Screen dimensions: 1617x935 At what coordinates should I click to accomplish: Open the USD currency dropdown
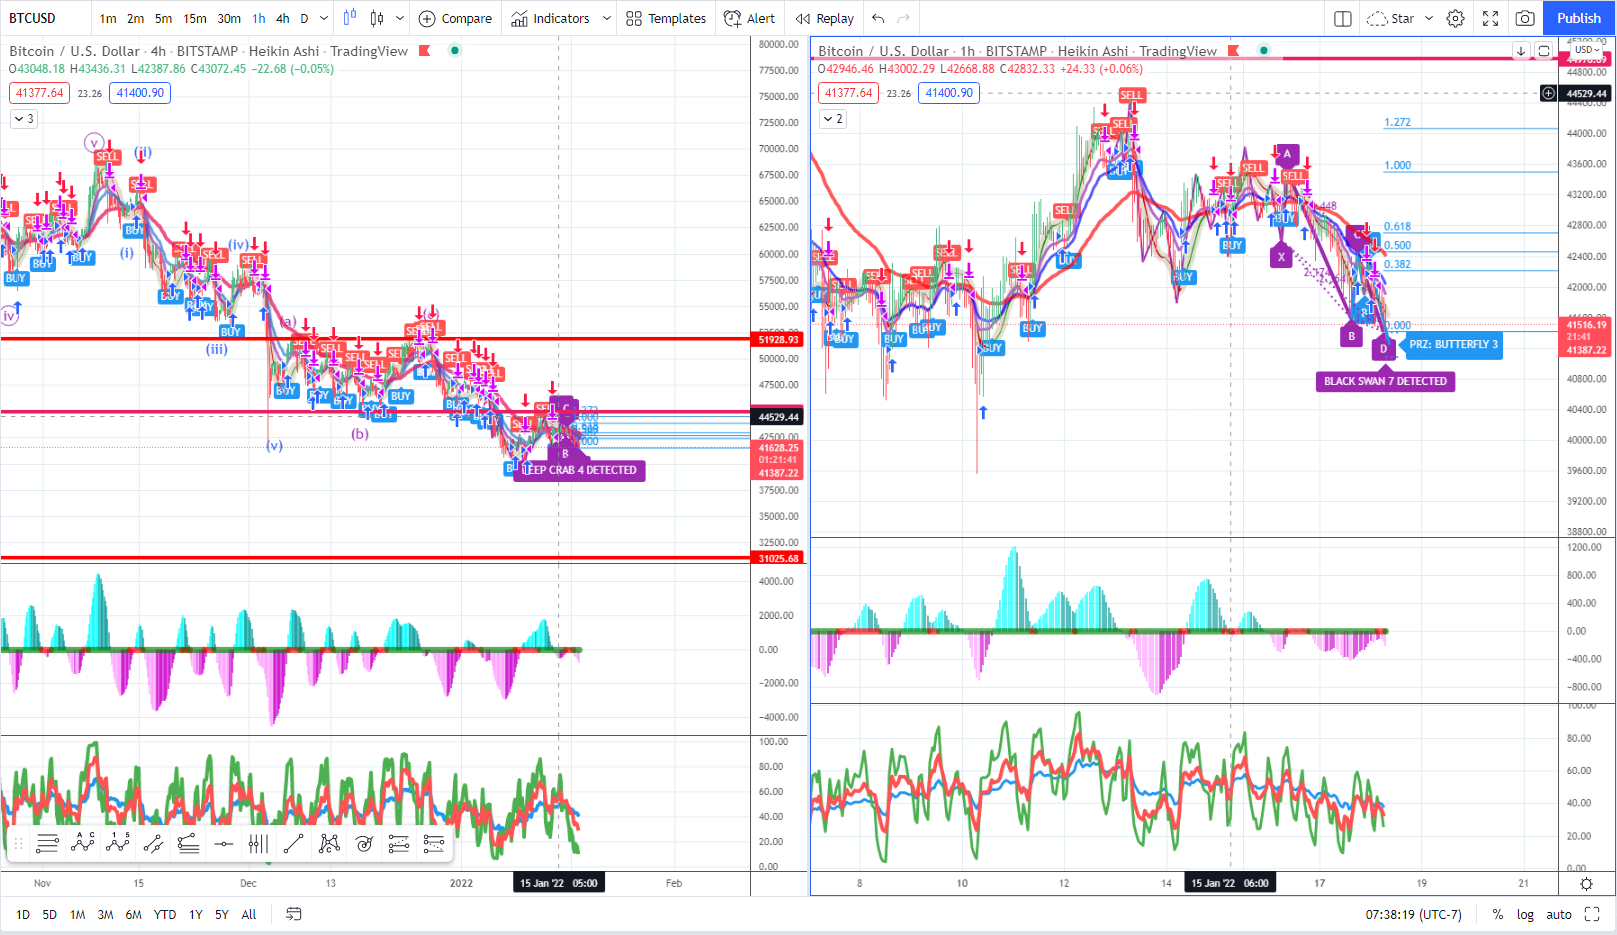[x=1587, y=50]
